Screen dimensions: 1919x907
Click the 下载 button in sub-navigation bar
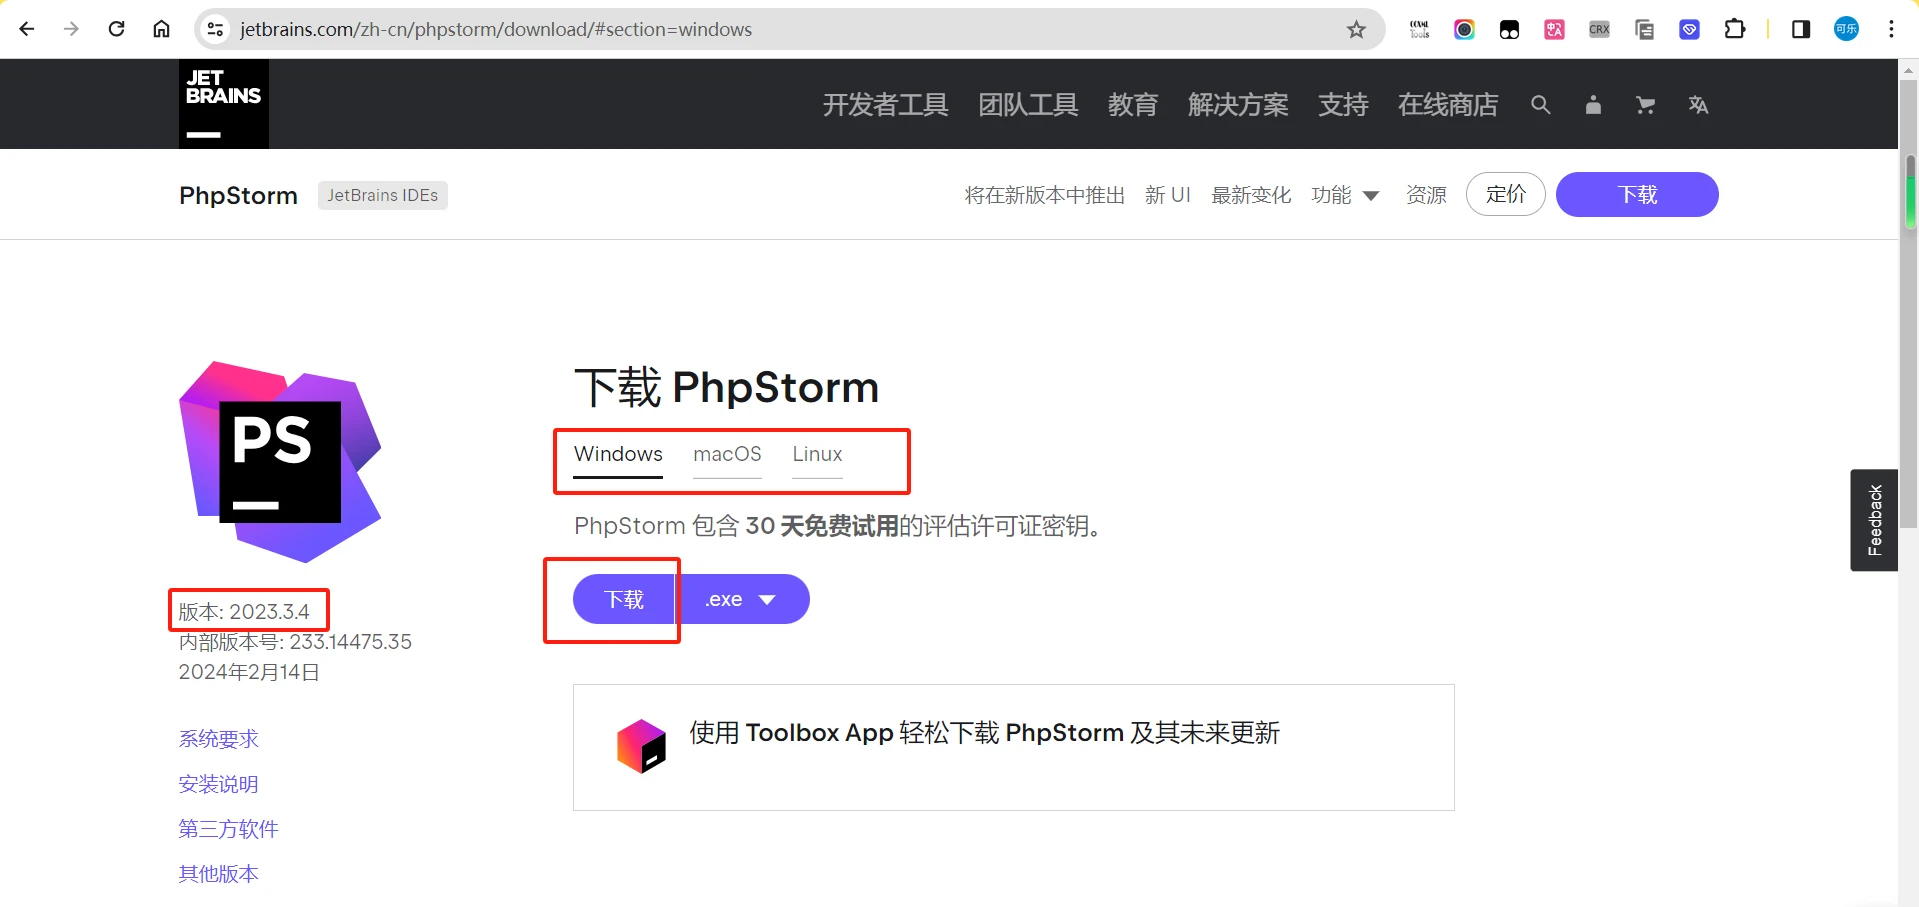click(x=1637, y=194)
